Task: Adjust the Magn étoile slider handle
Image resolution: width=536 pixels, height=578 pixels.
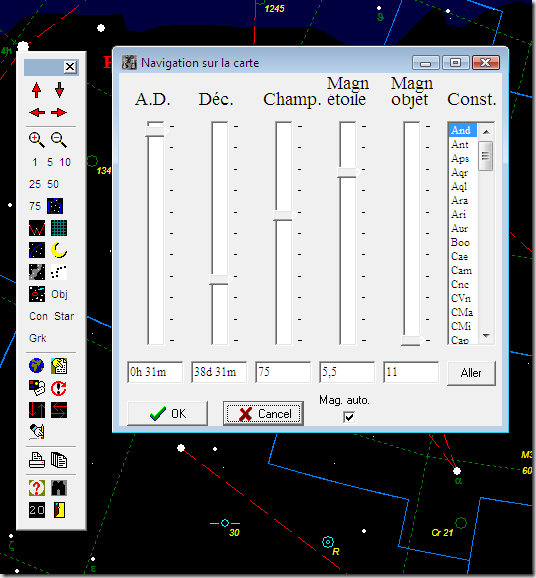Action: pos(348,173)
